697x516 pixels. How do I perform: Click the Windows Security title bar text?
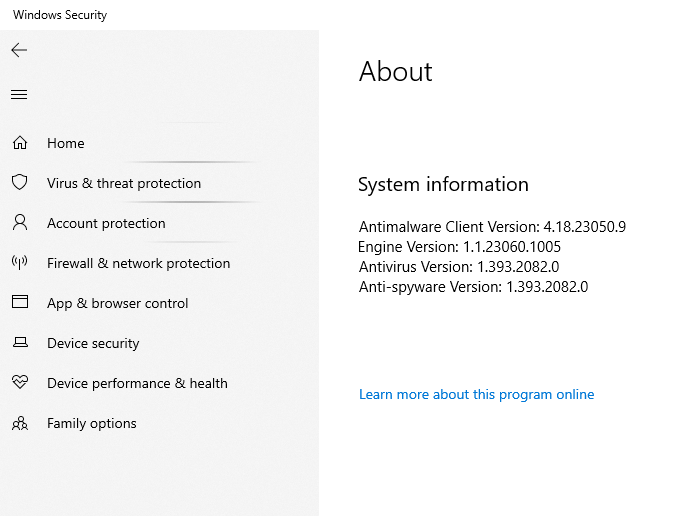click(60, 15)
